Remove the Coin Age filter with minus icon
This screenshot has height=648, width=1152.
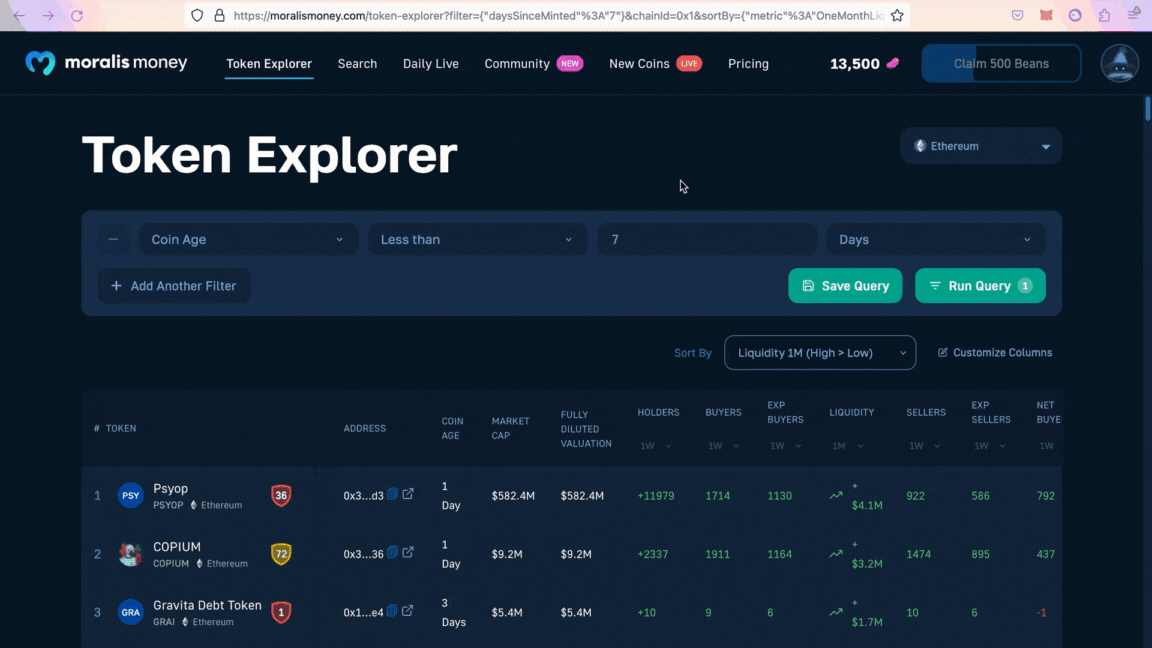pos(113,240)
